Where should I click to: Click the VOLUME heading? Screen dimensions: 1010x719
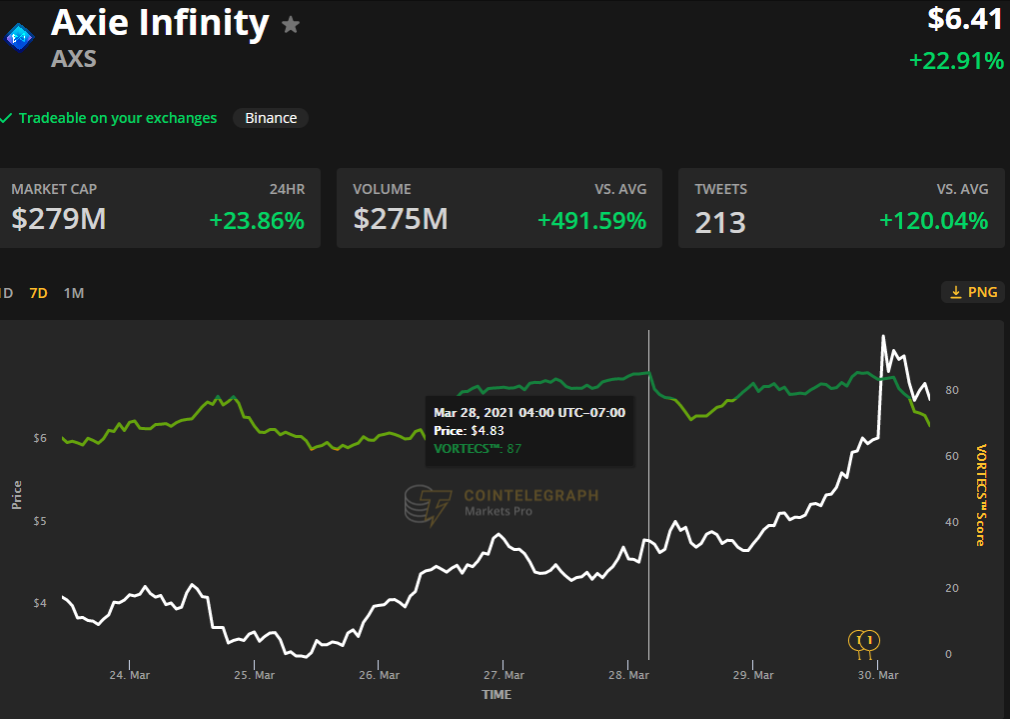pos(382,189)
